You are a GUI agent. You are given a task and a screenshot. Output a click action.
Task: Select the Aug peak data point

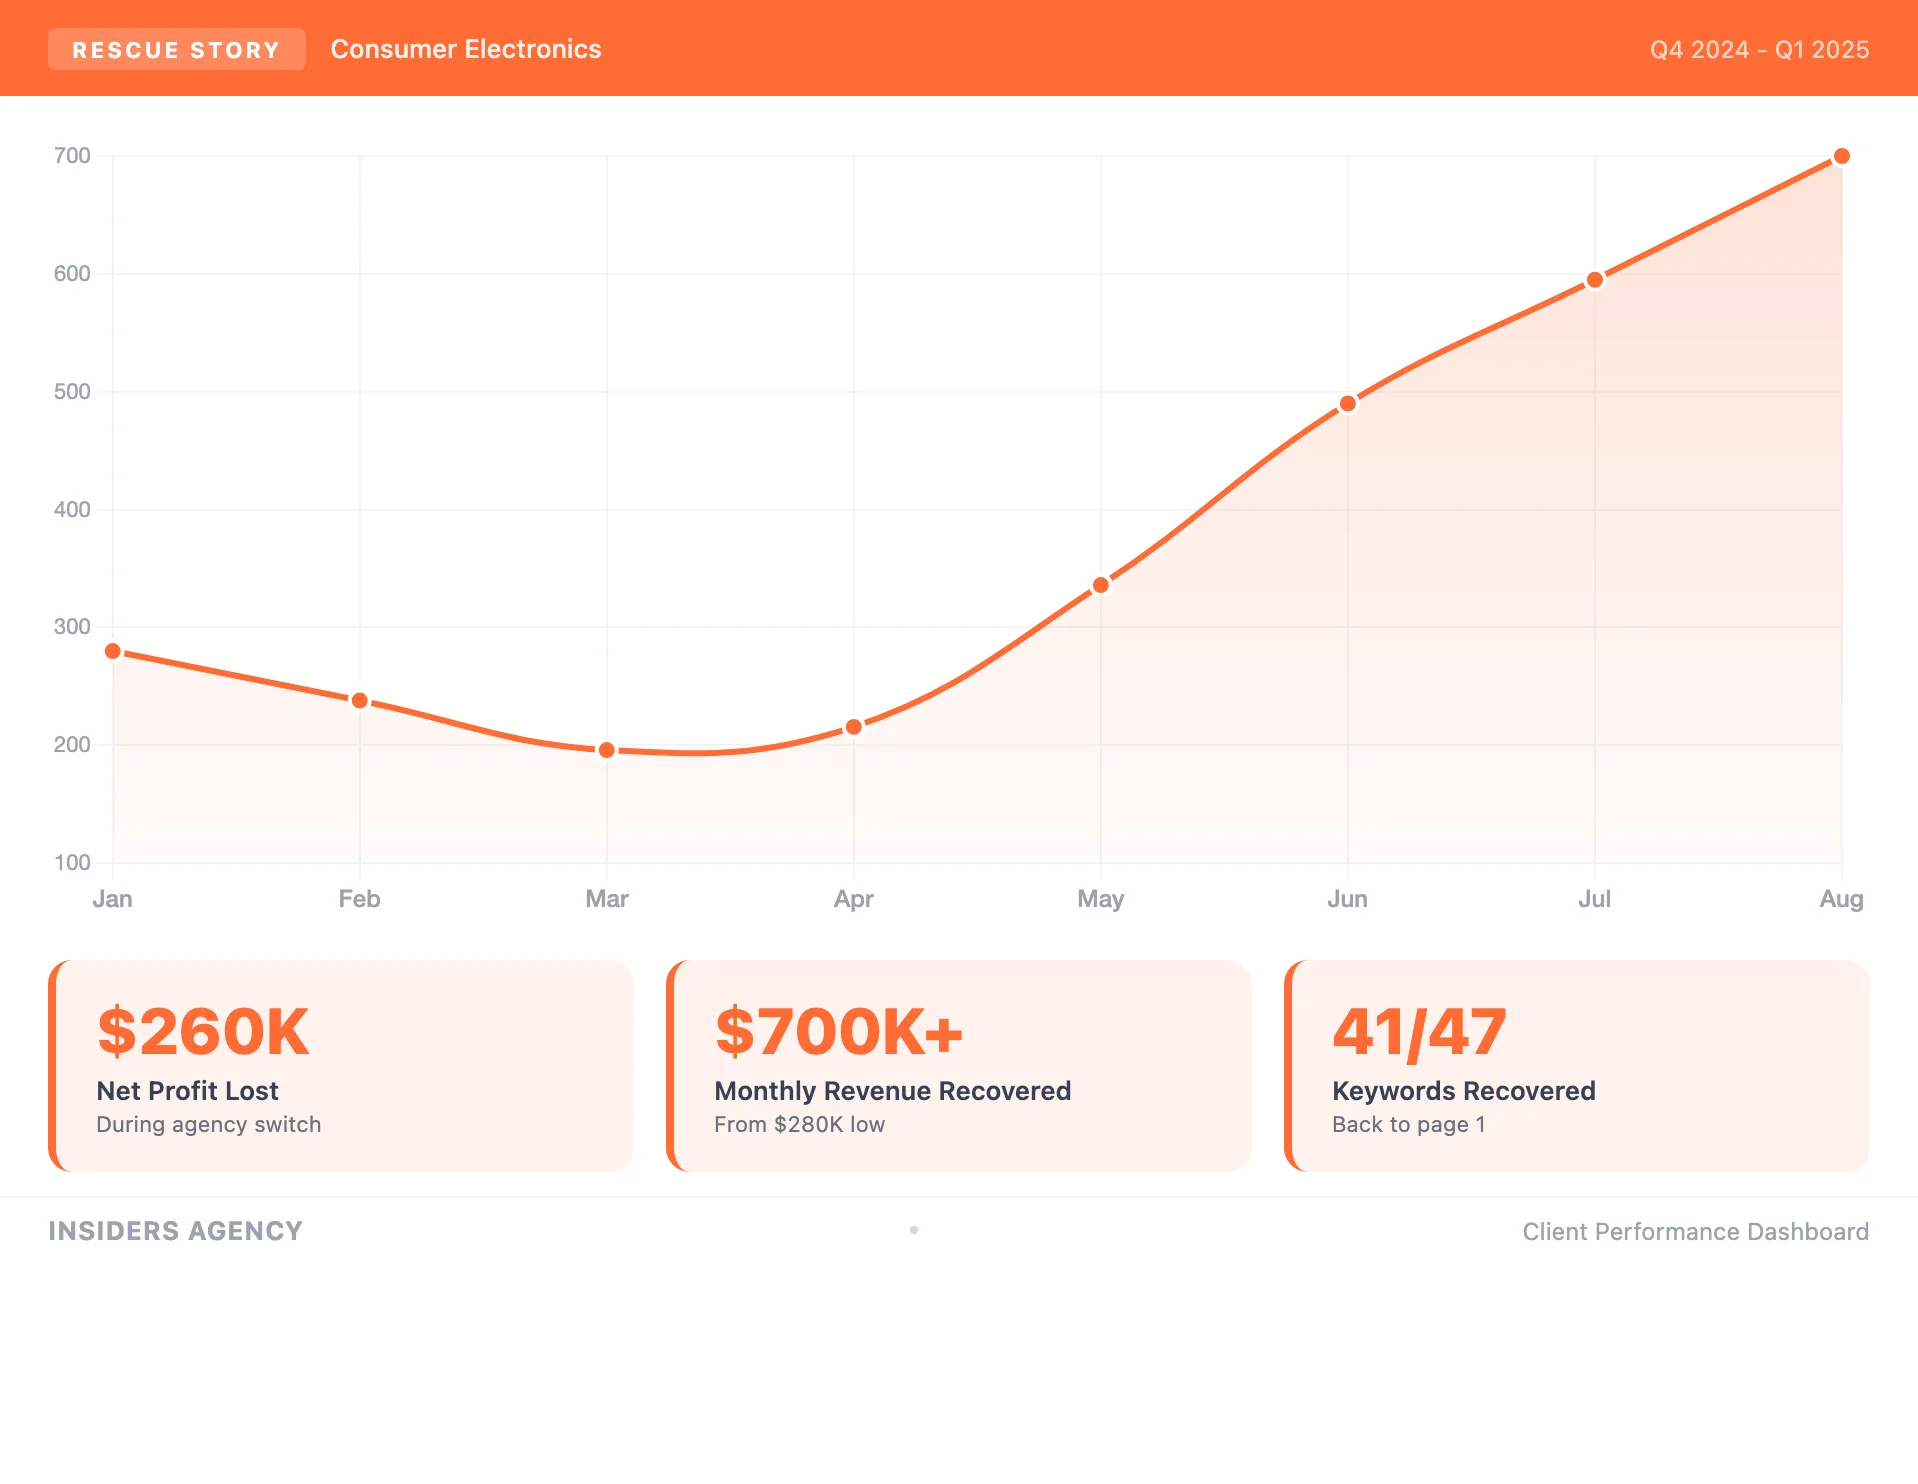tap(1841, 157)
